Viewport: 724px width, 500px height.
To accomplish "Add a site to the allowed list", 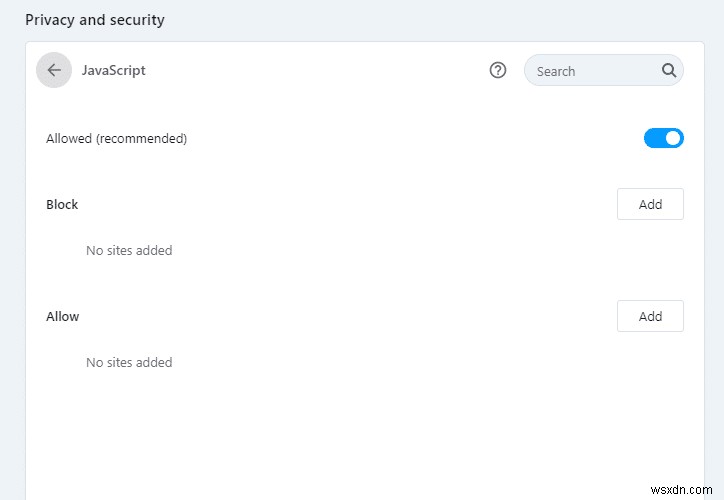I will (650, 316).
